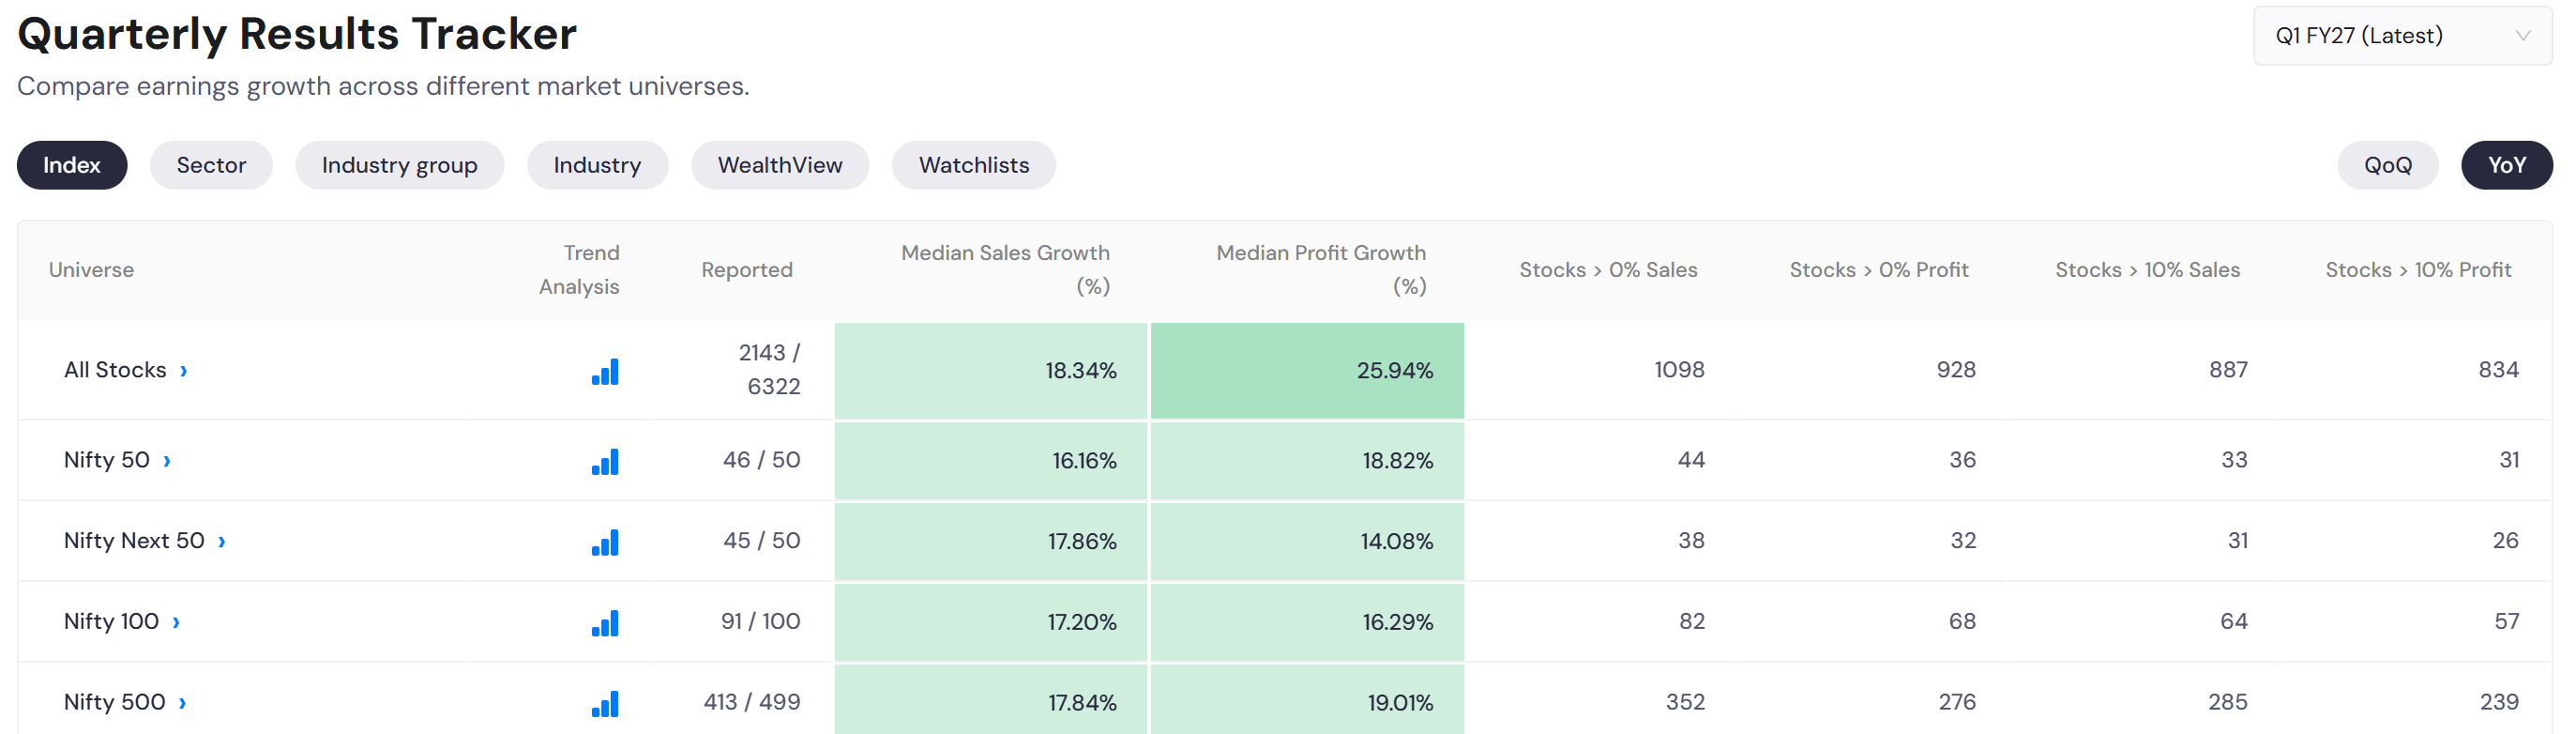
Task: Switch to the Sector tab
Action: (x=211, y=165)
